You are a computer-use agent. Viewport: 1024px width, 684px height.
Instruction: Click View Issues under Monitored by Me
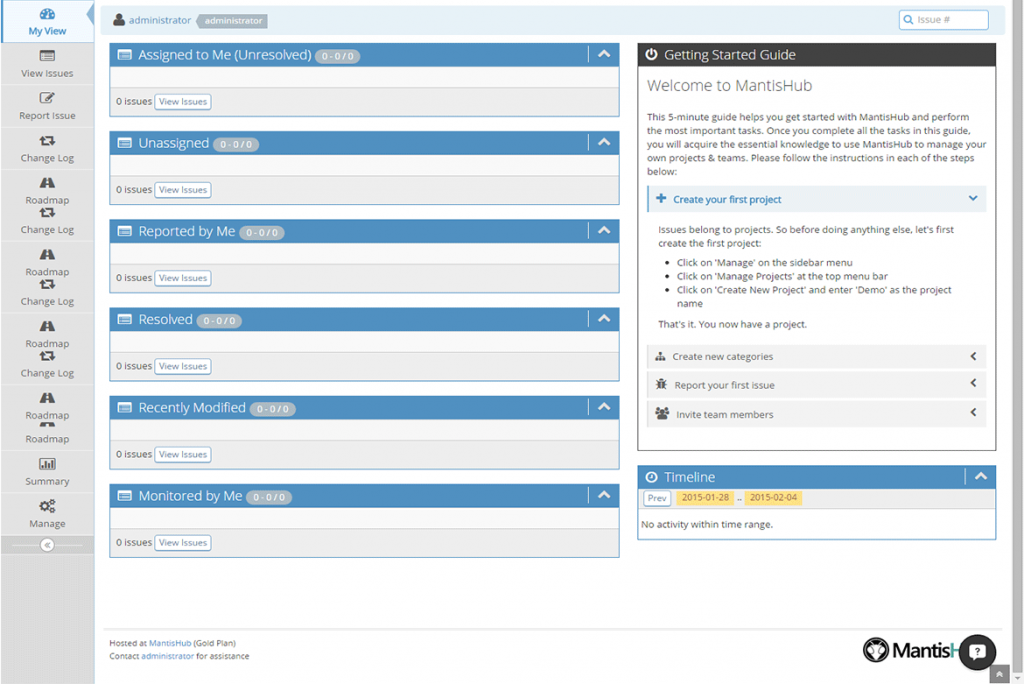coord(183,543)
